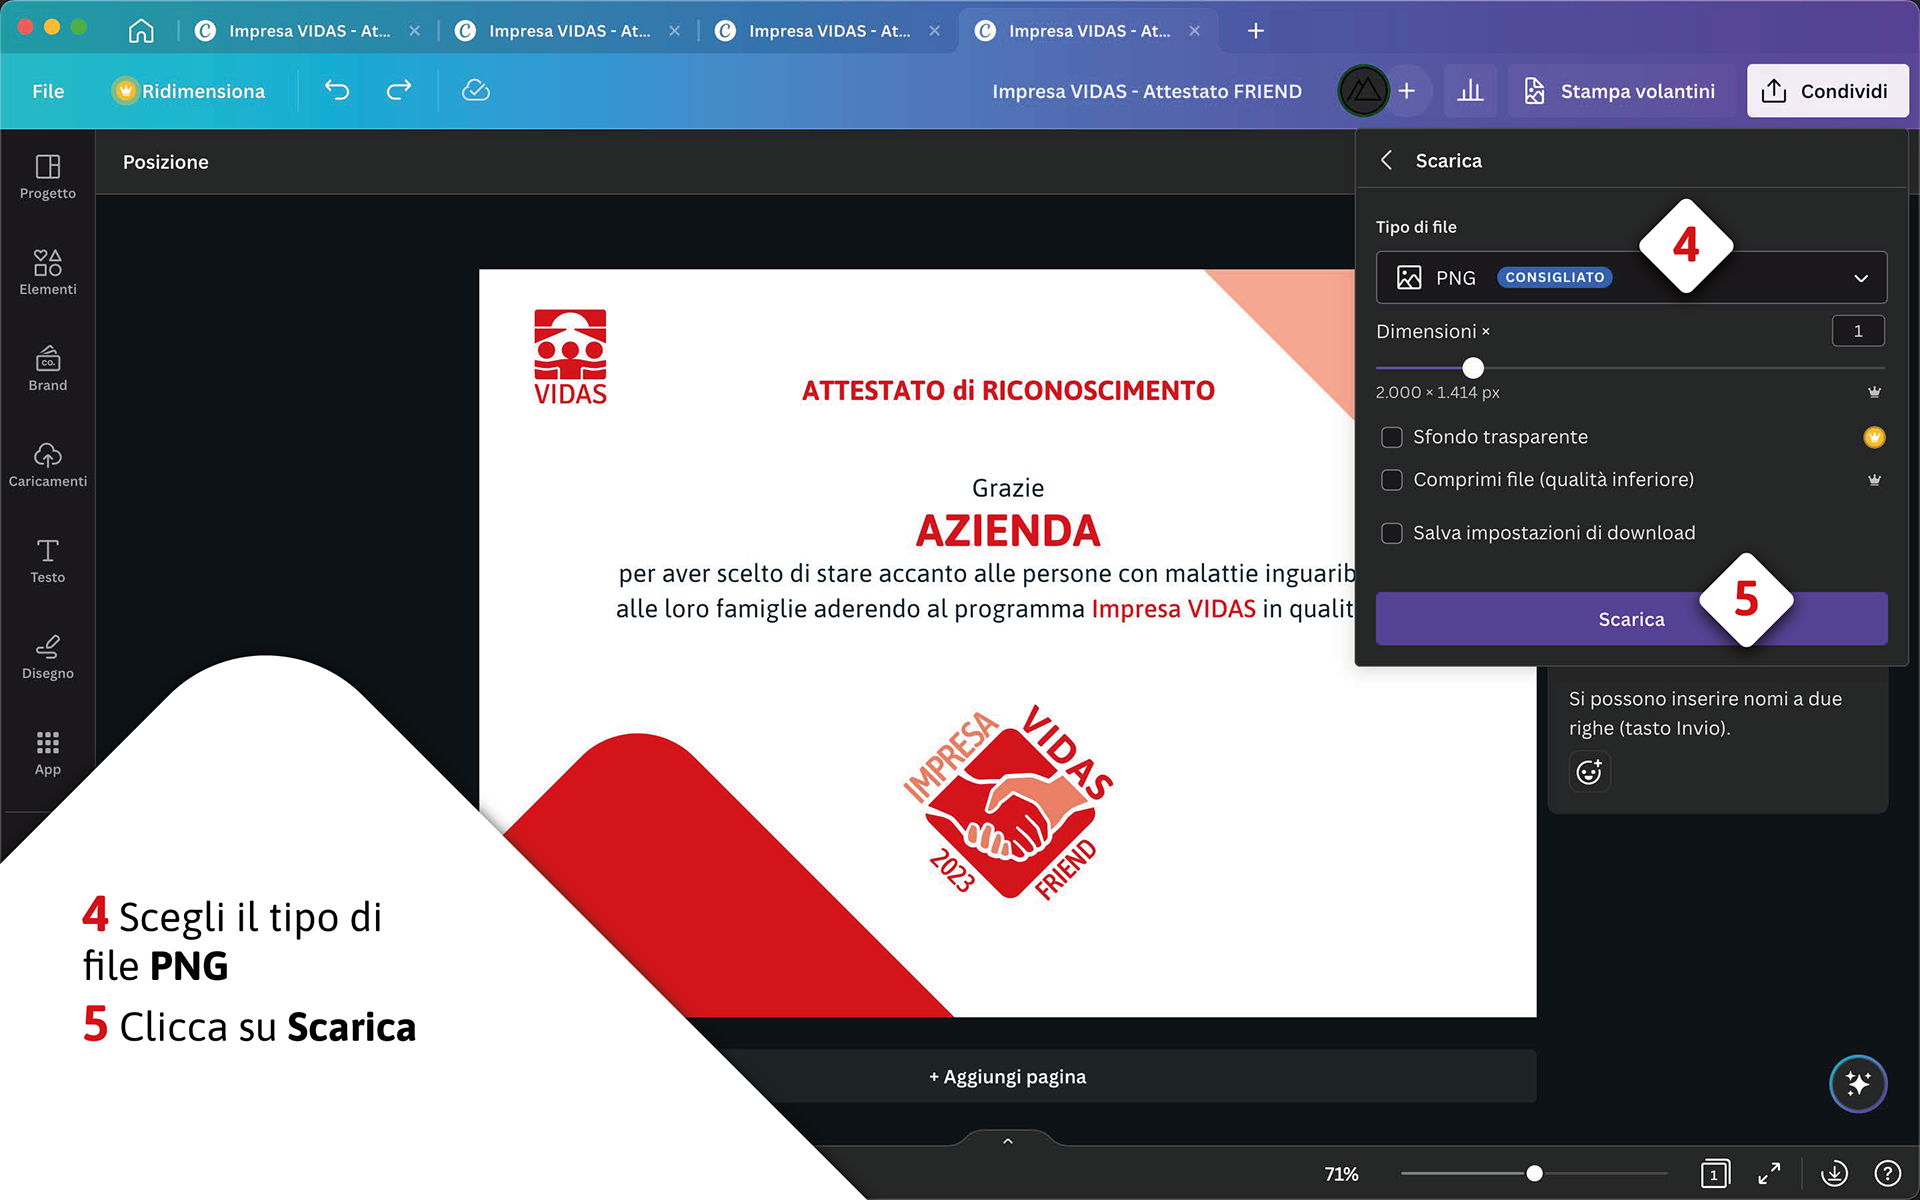This screenshot has width=1920, height=1200.
Task: Select the Grazie text on certificate
Action: point(1008,488)
